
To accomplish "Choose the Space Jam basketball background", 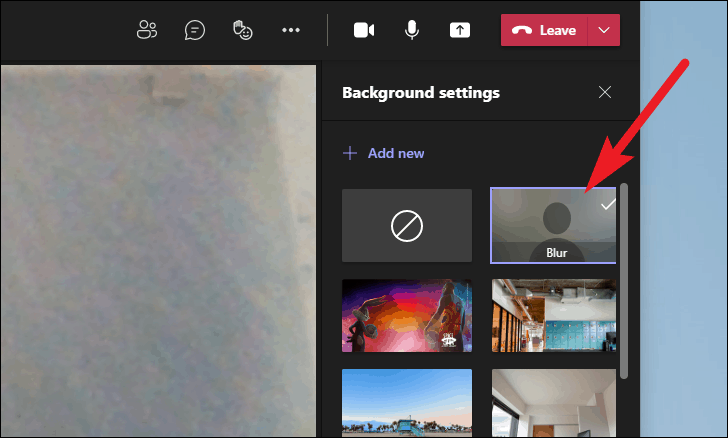I will [407, 315].
